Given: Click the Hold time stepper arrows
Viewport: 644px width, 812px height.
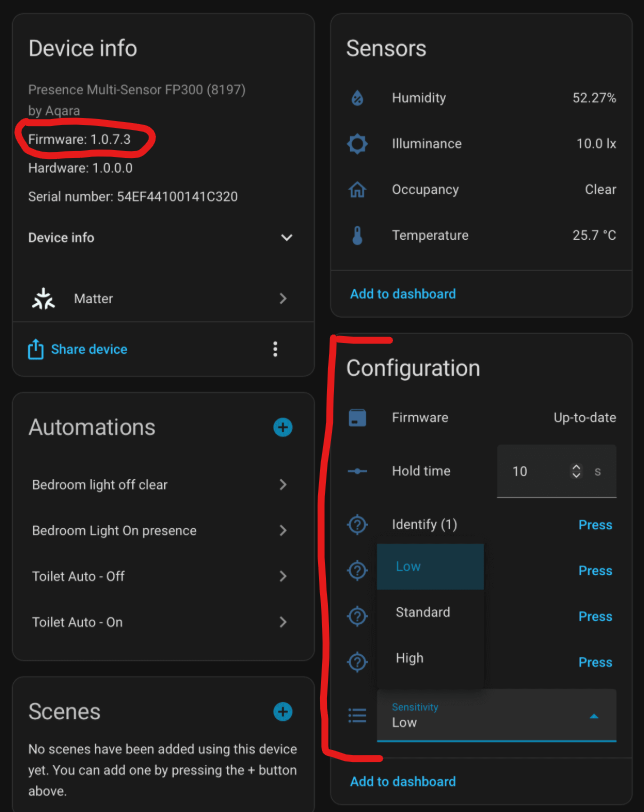Looking at the screenshot, I should (576, 471).
